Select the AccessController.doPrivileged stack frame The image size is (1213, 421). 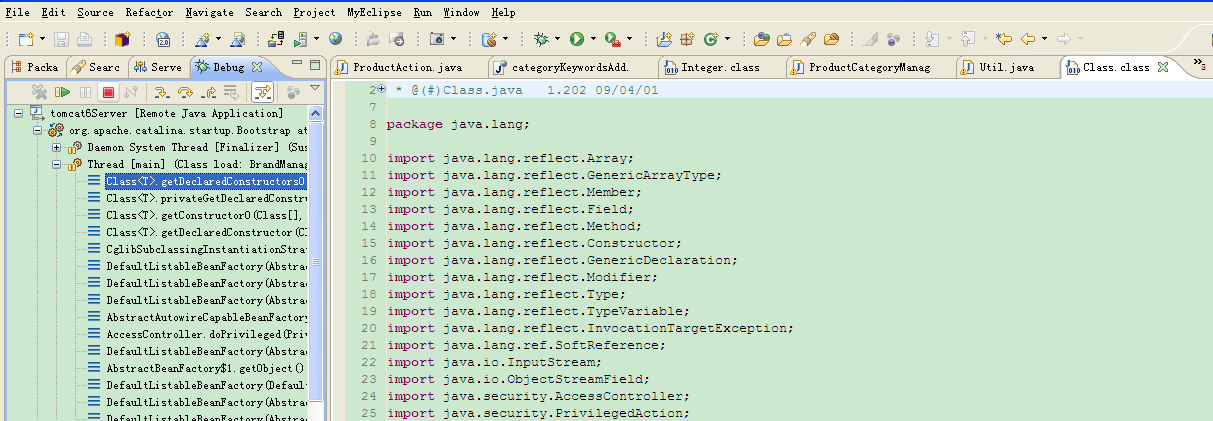pos(206,335)
